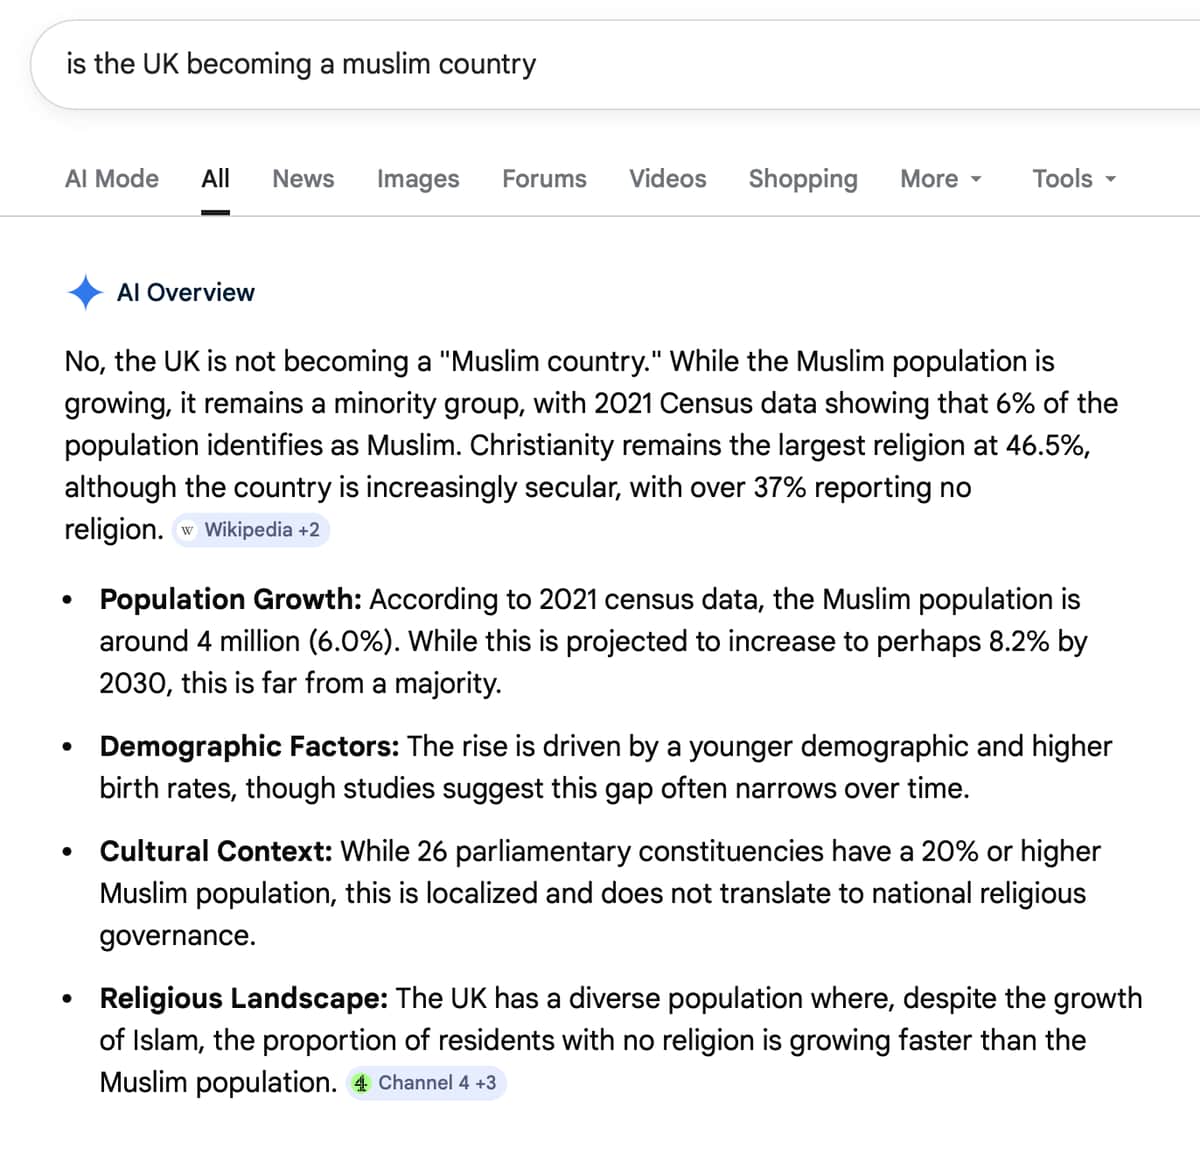Click the Religious Landscape bullet heading

pyautogui.click(x=243, y=998)
